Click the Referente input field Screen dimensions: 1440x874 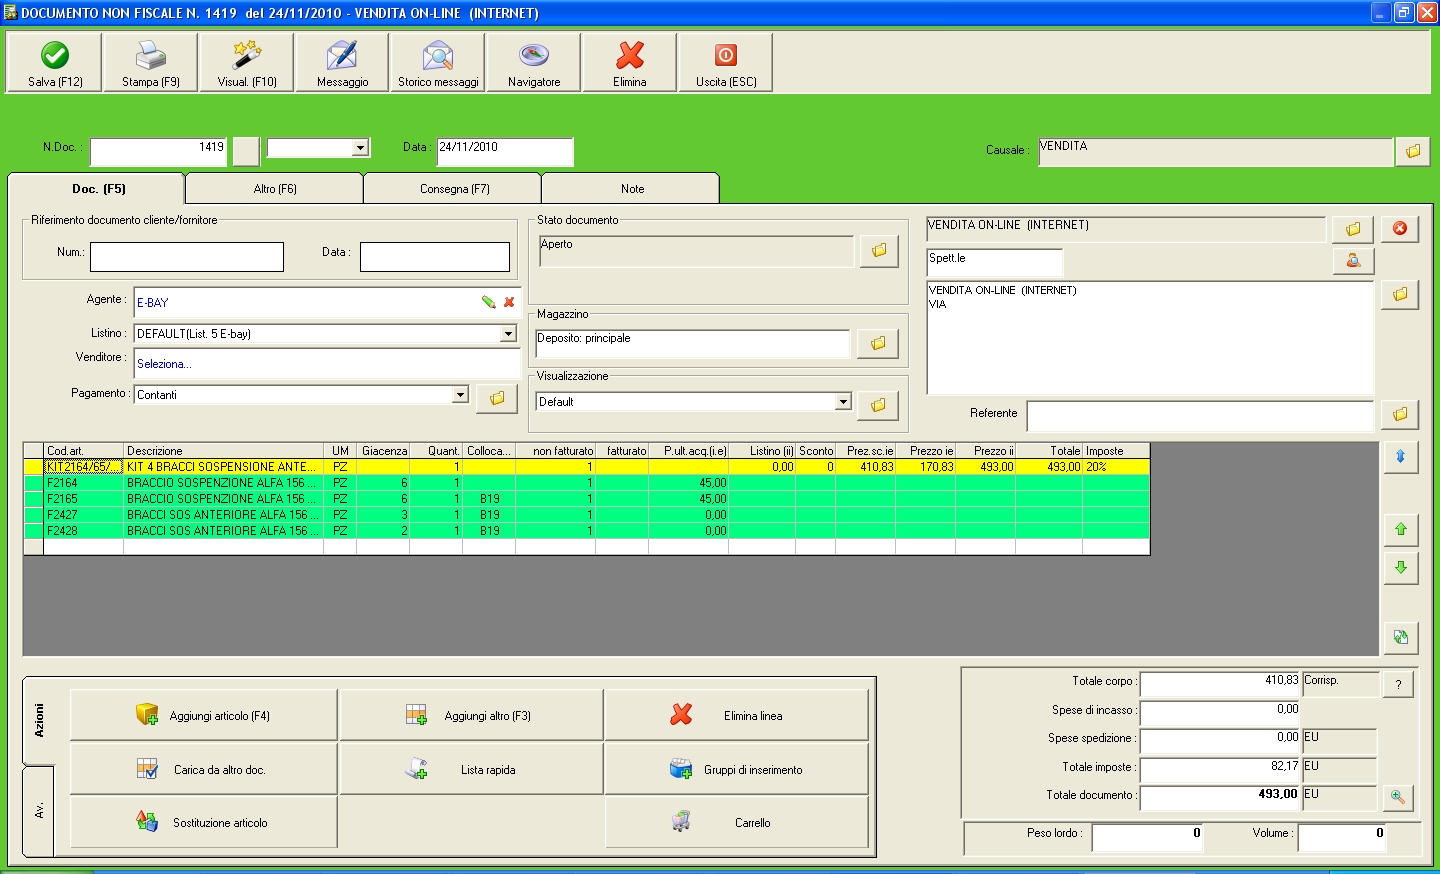tap(1200, 415)
